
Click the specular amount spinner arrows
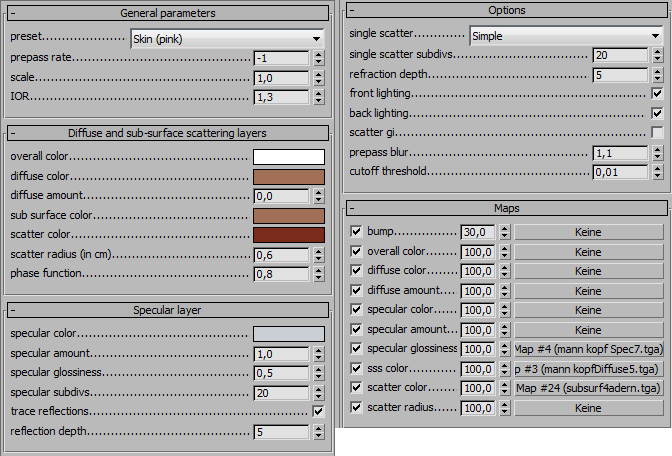(318, 354)
